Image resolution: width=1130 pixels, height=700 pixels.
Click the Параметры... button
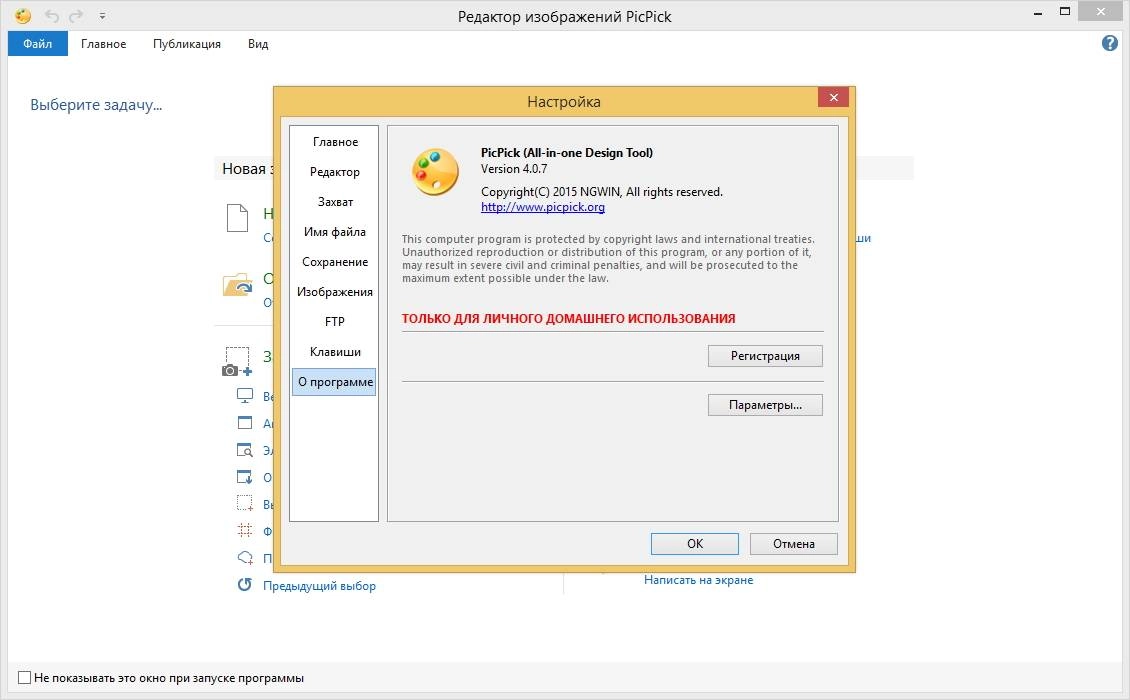[x=765, y=404]
